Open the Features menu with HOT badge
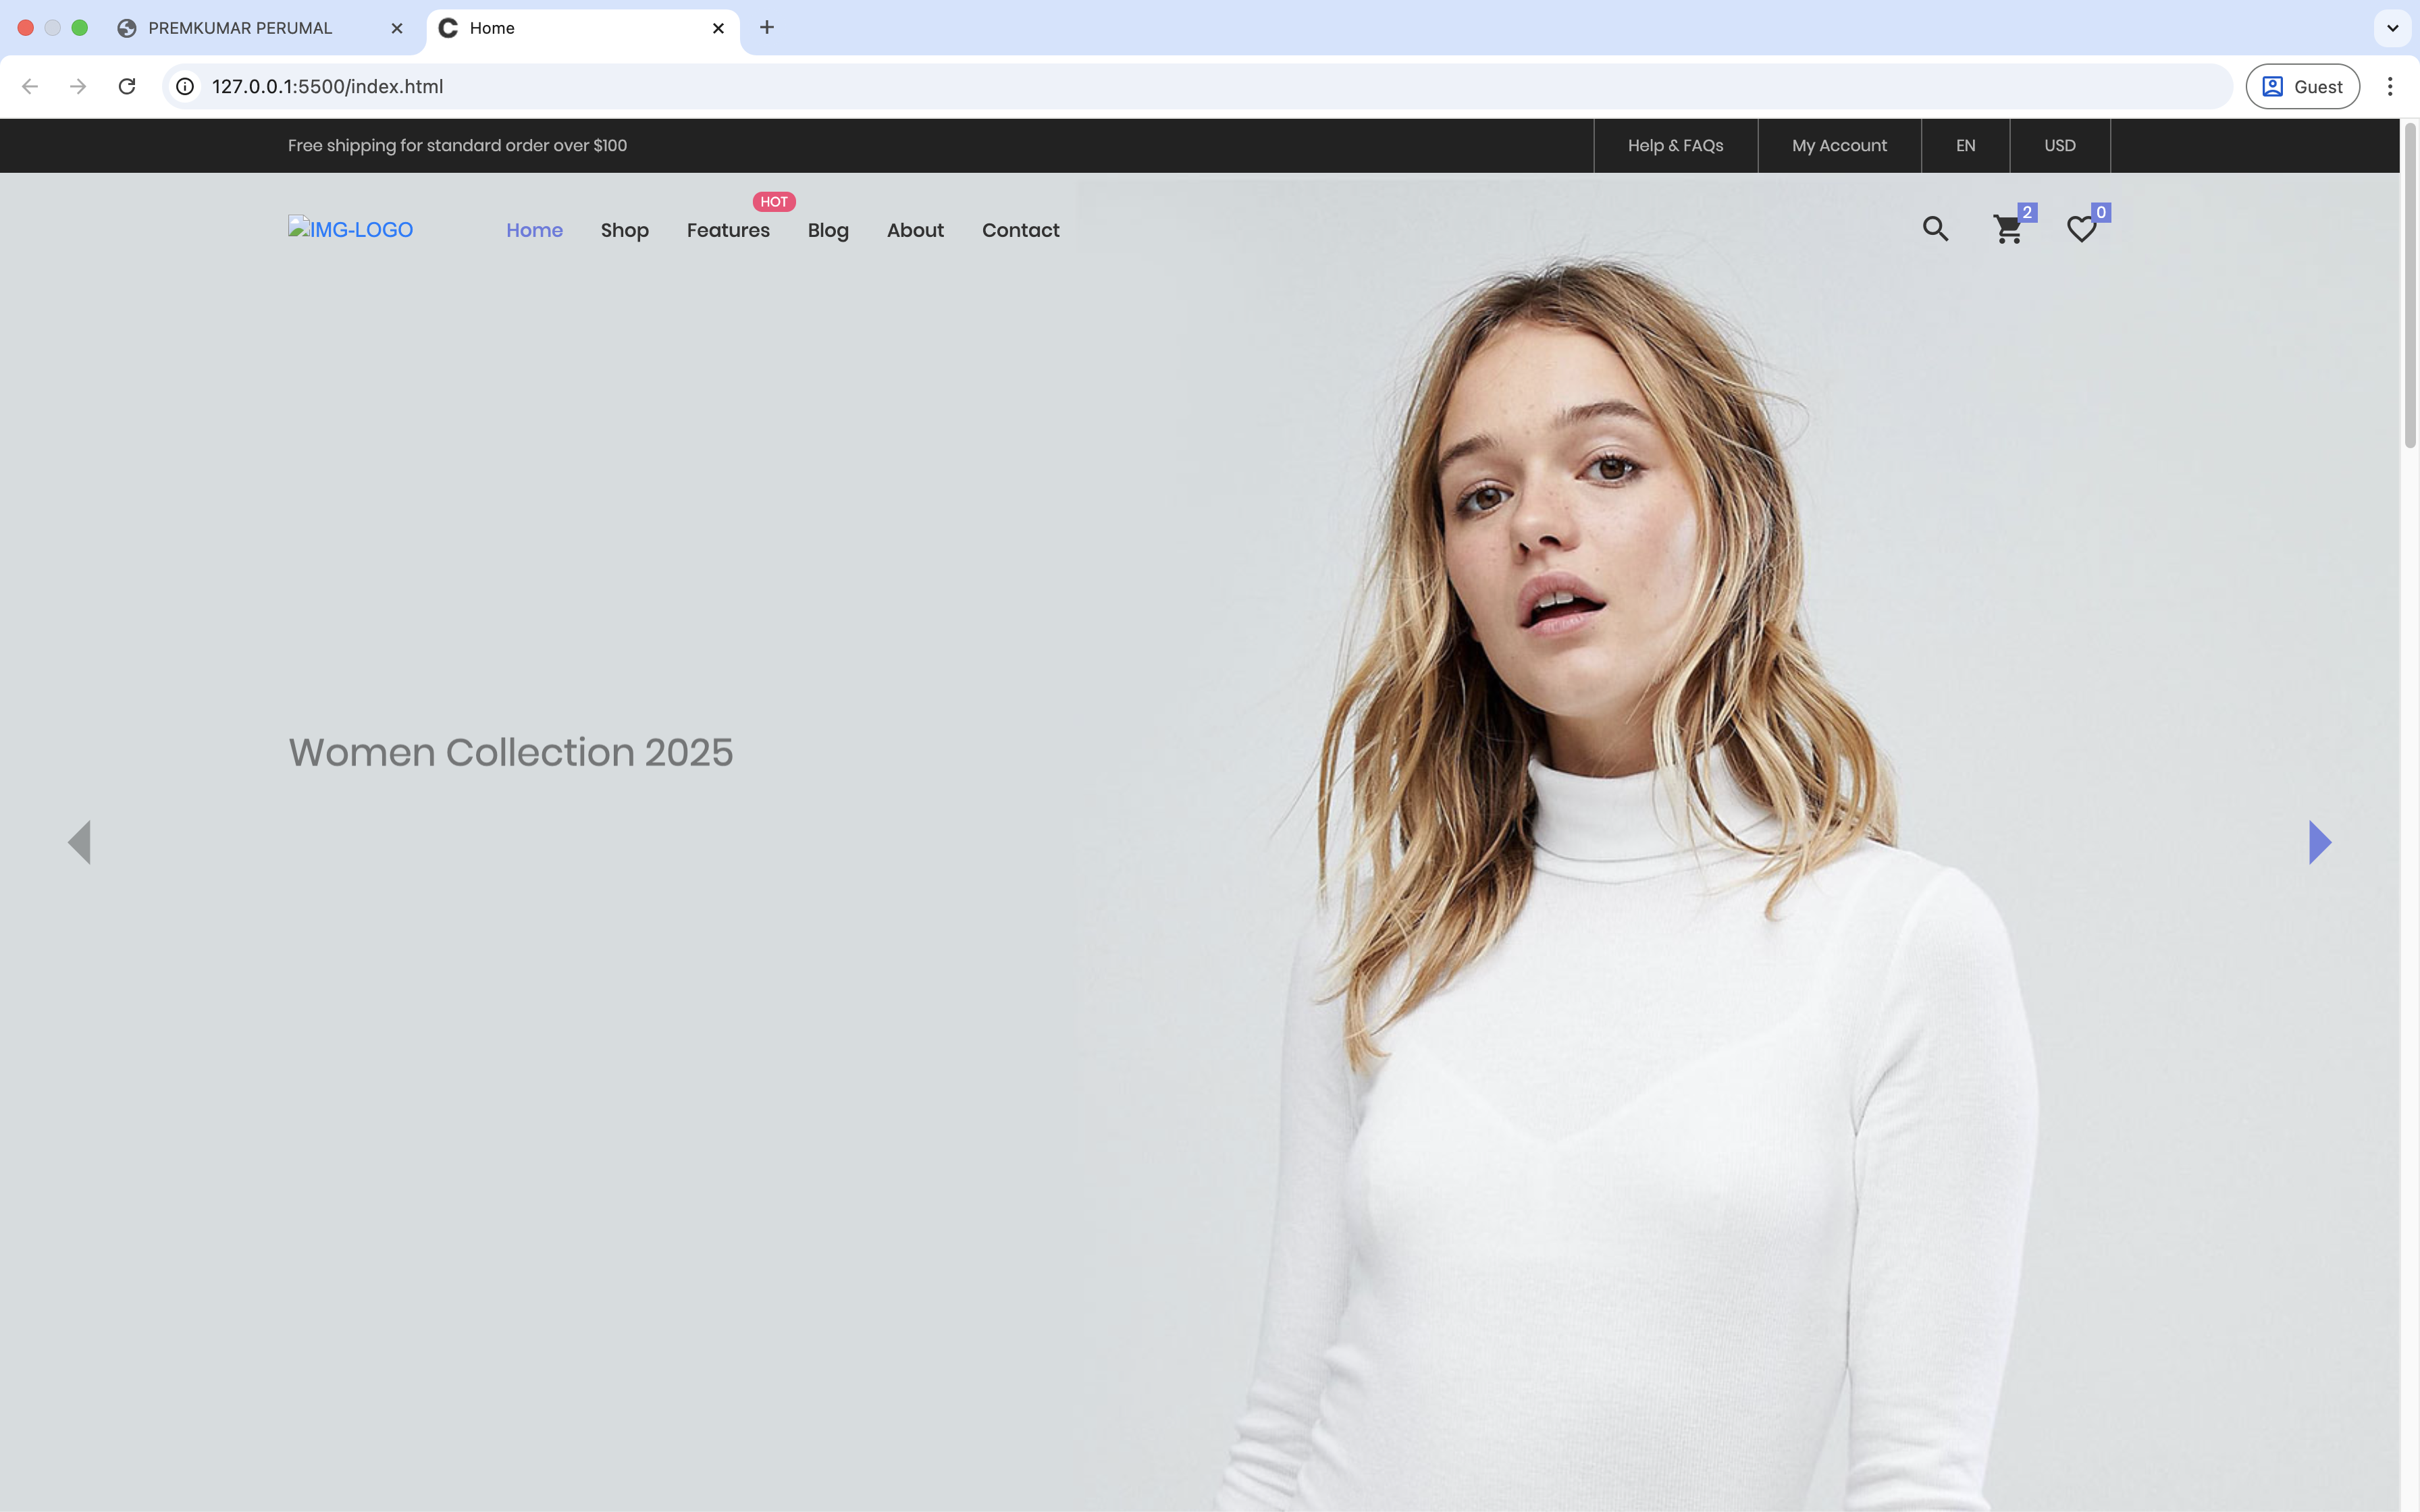The image size is (2420, 1512). coord(728,230)
